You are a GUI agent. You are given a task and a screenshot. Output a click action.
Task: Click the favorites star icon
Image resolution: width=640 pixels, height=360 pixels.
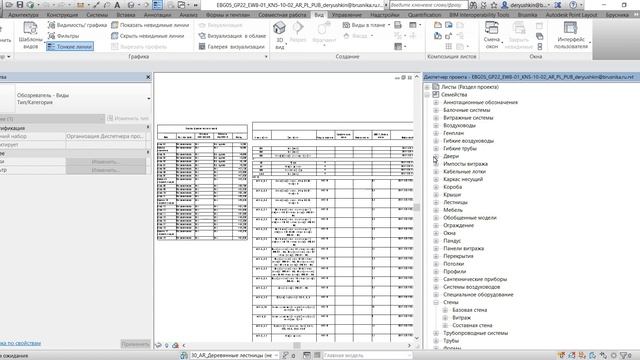(x=494, y=5)
